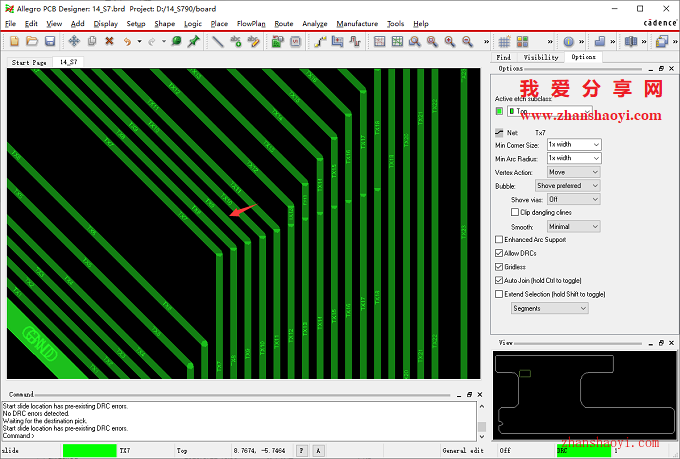Enable Enhanced Arc Support checkbox
This screenshot has height=459, width=680.
pyautogui.click(x=499, y=239)
